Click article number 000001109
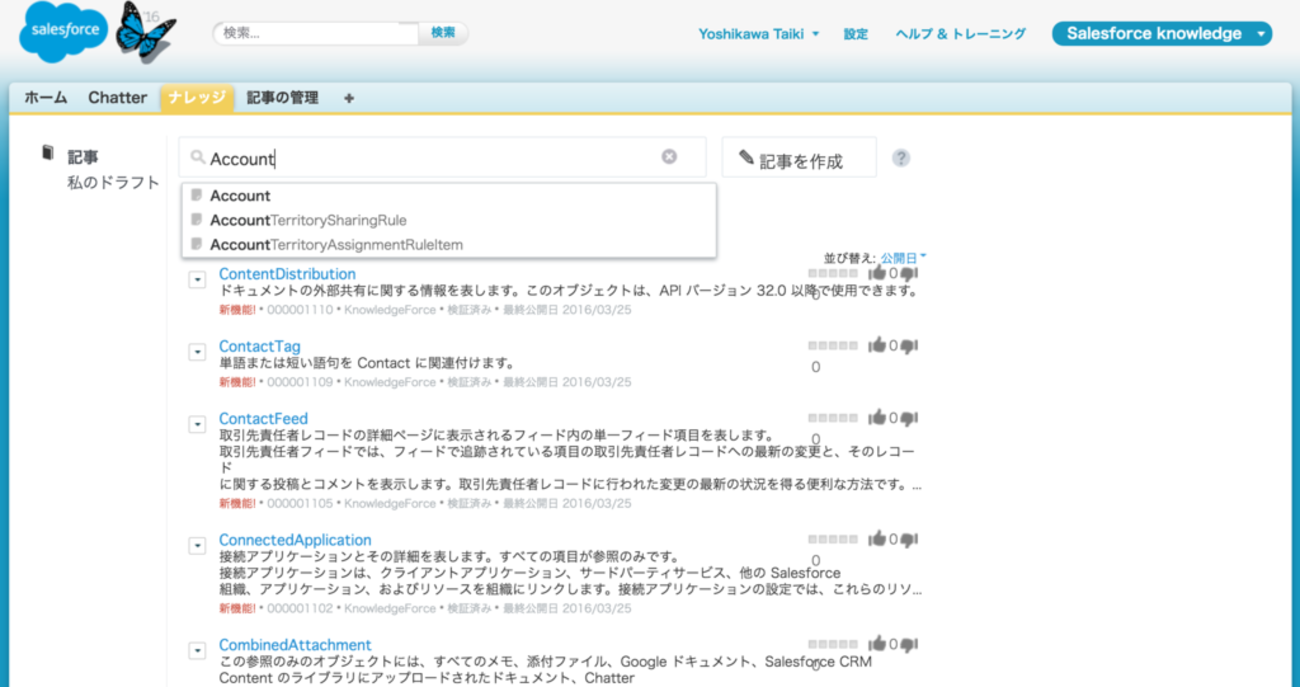The height and width of the screenshot is (687, 1300). tap(300, 382)
